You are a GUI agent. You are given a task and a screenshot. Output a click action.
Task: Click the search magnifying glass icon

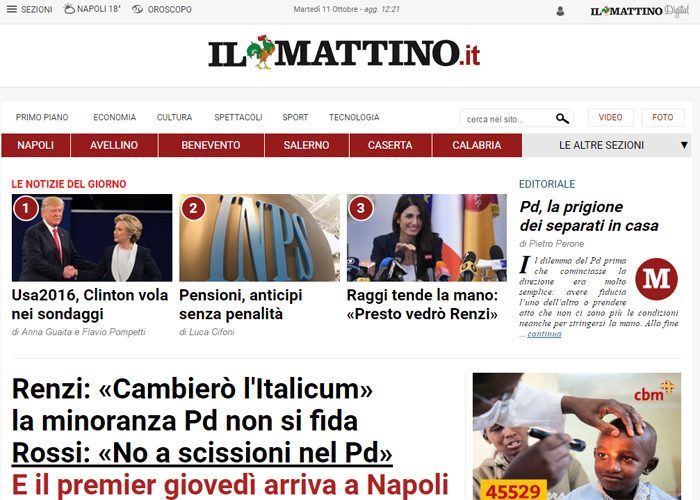click(x=562, y=118)
